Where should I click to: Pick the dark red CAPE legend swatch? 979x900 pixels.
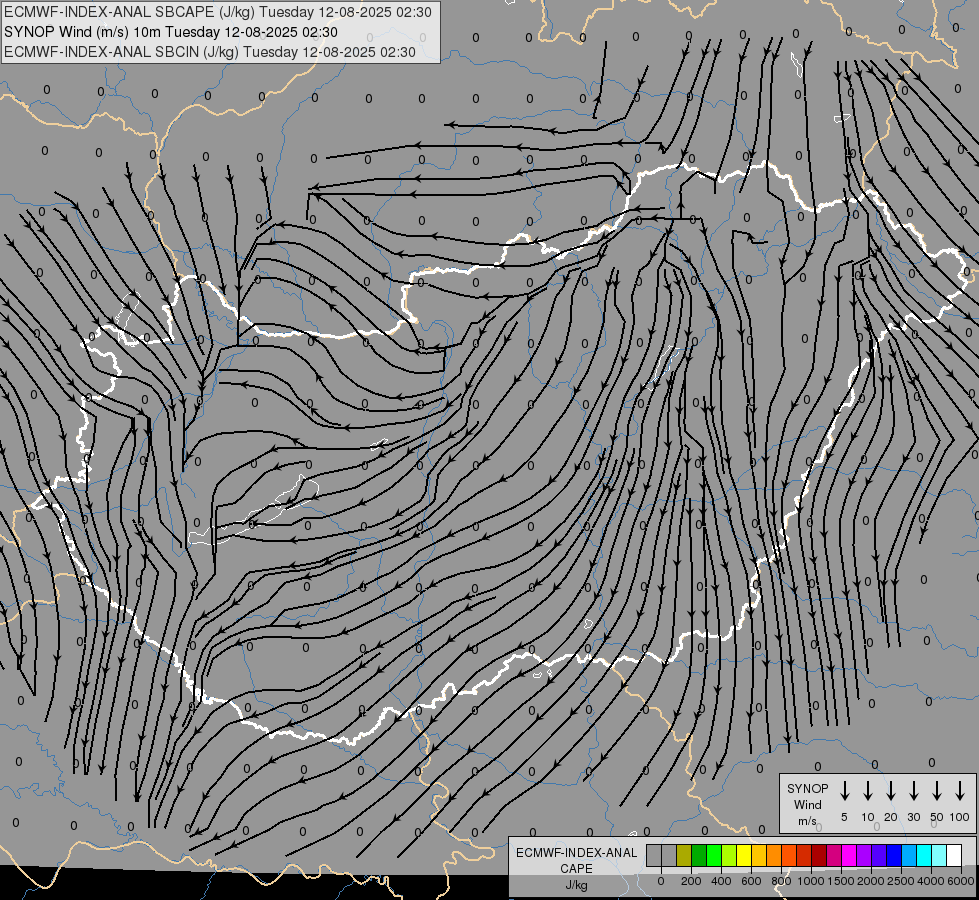819,856
